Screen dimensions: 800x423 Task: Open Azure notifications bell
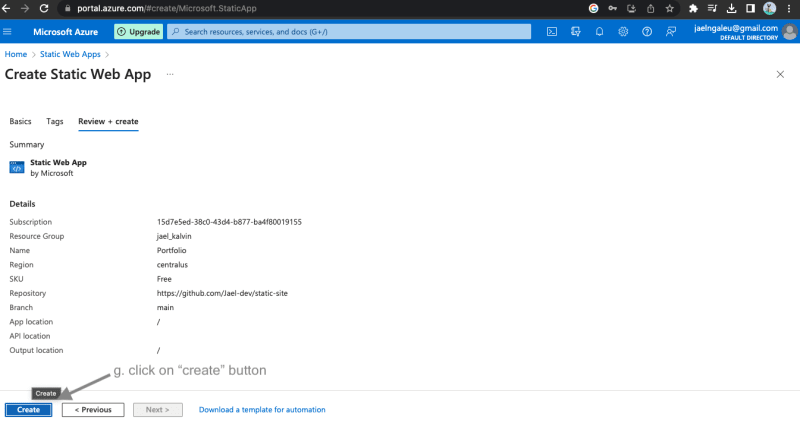(x=599, y=32)
